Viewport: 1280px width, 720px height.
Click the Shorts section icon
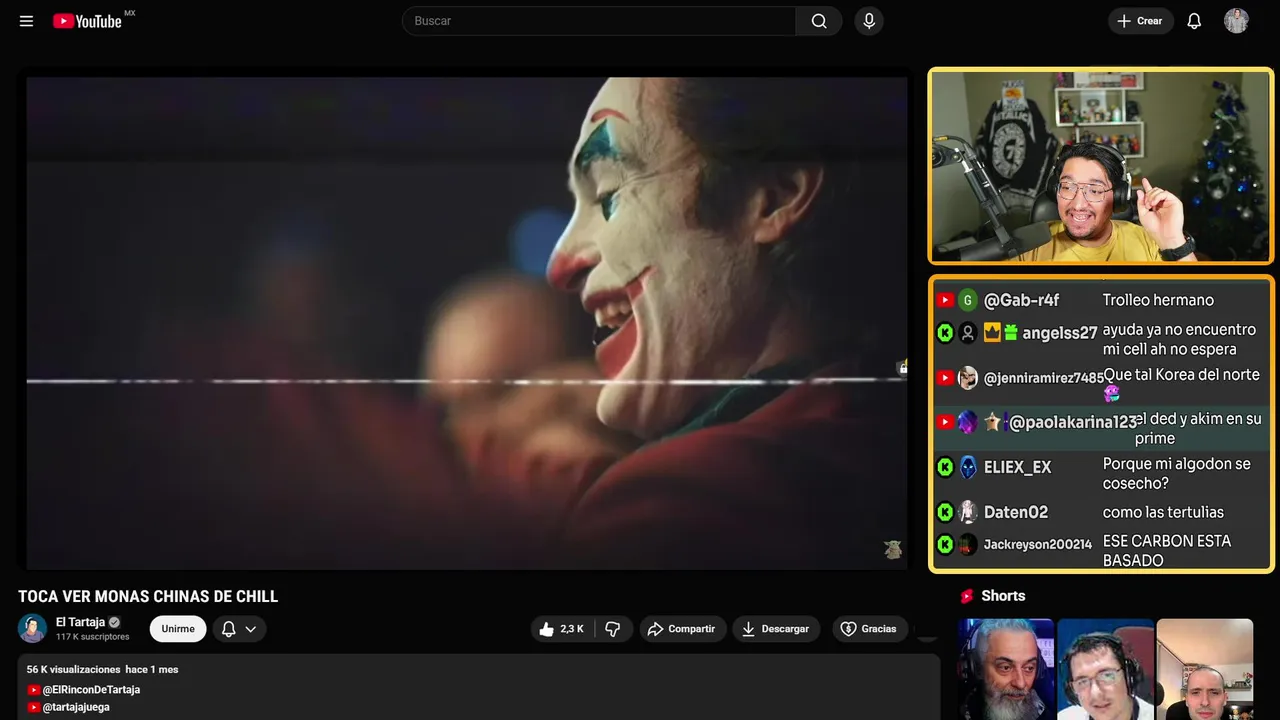coord(967,596)
